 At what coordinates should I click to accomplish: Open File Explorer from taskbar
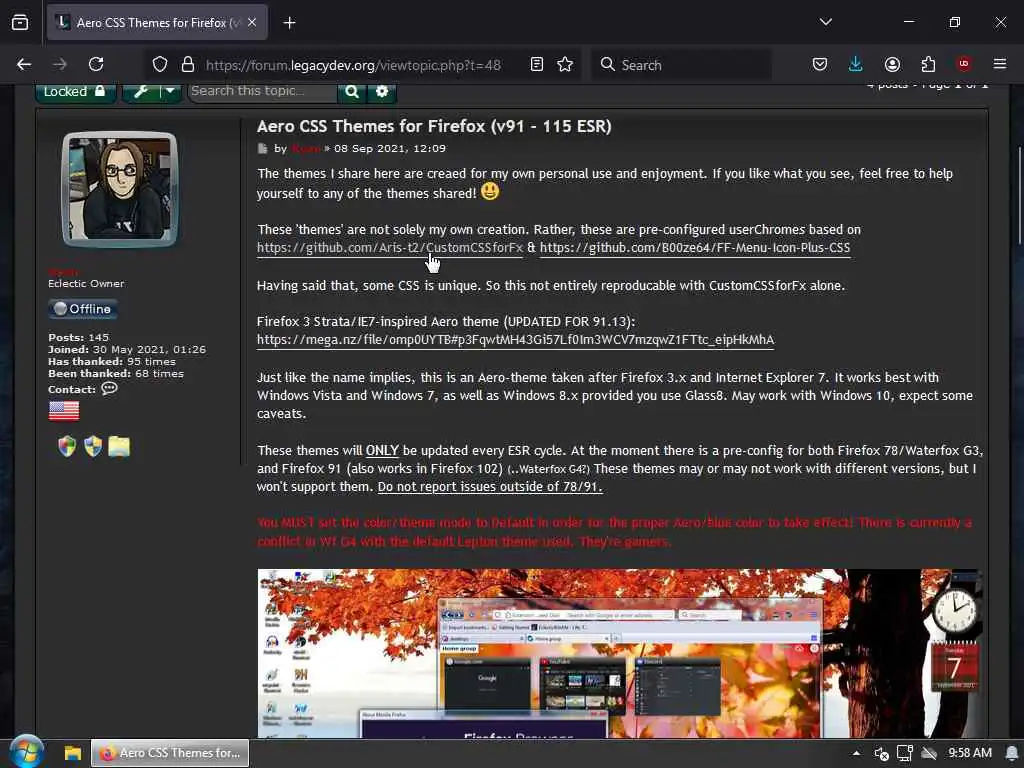(x=72, y=753)
